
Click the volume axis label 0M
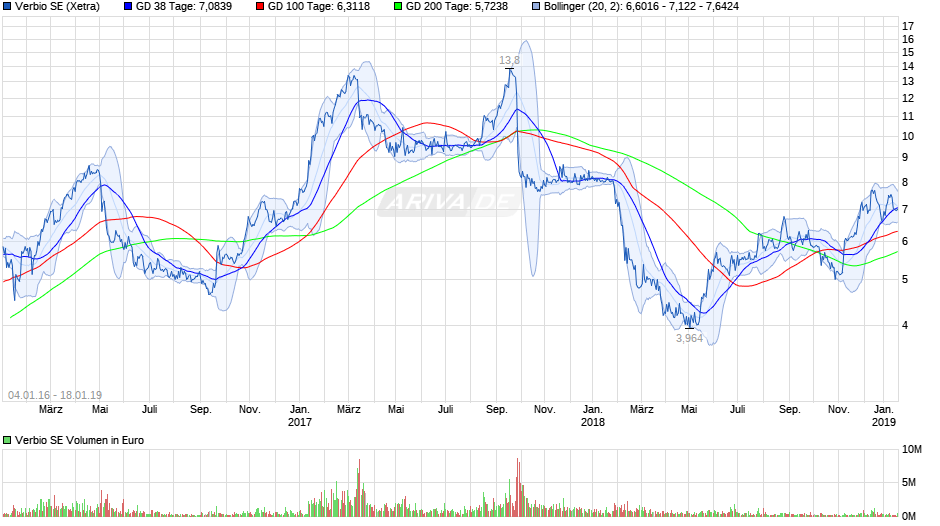coord(909,516)
